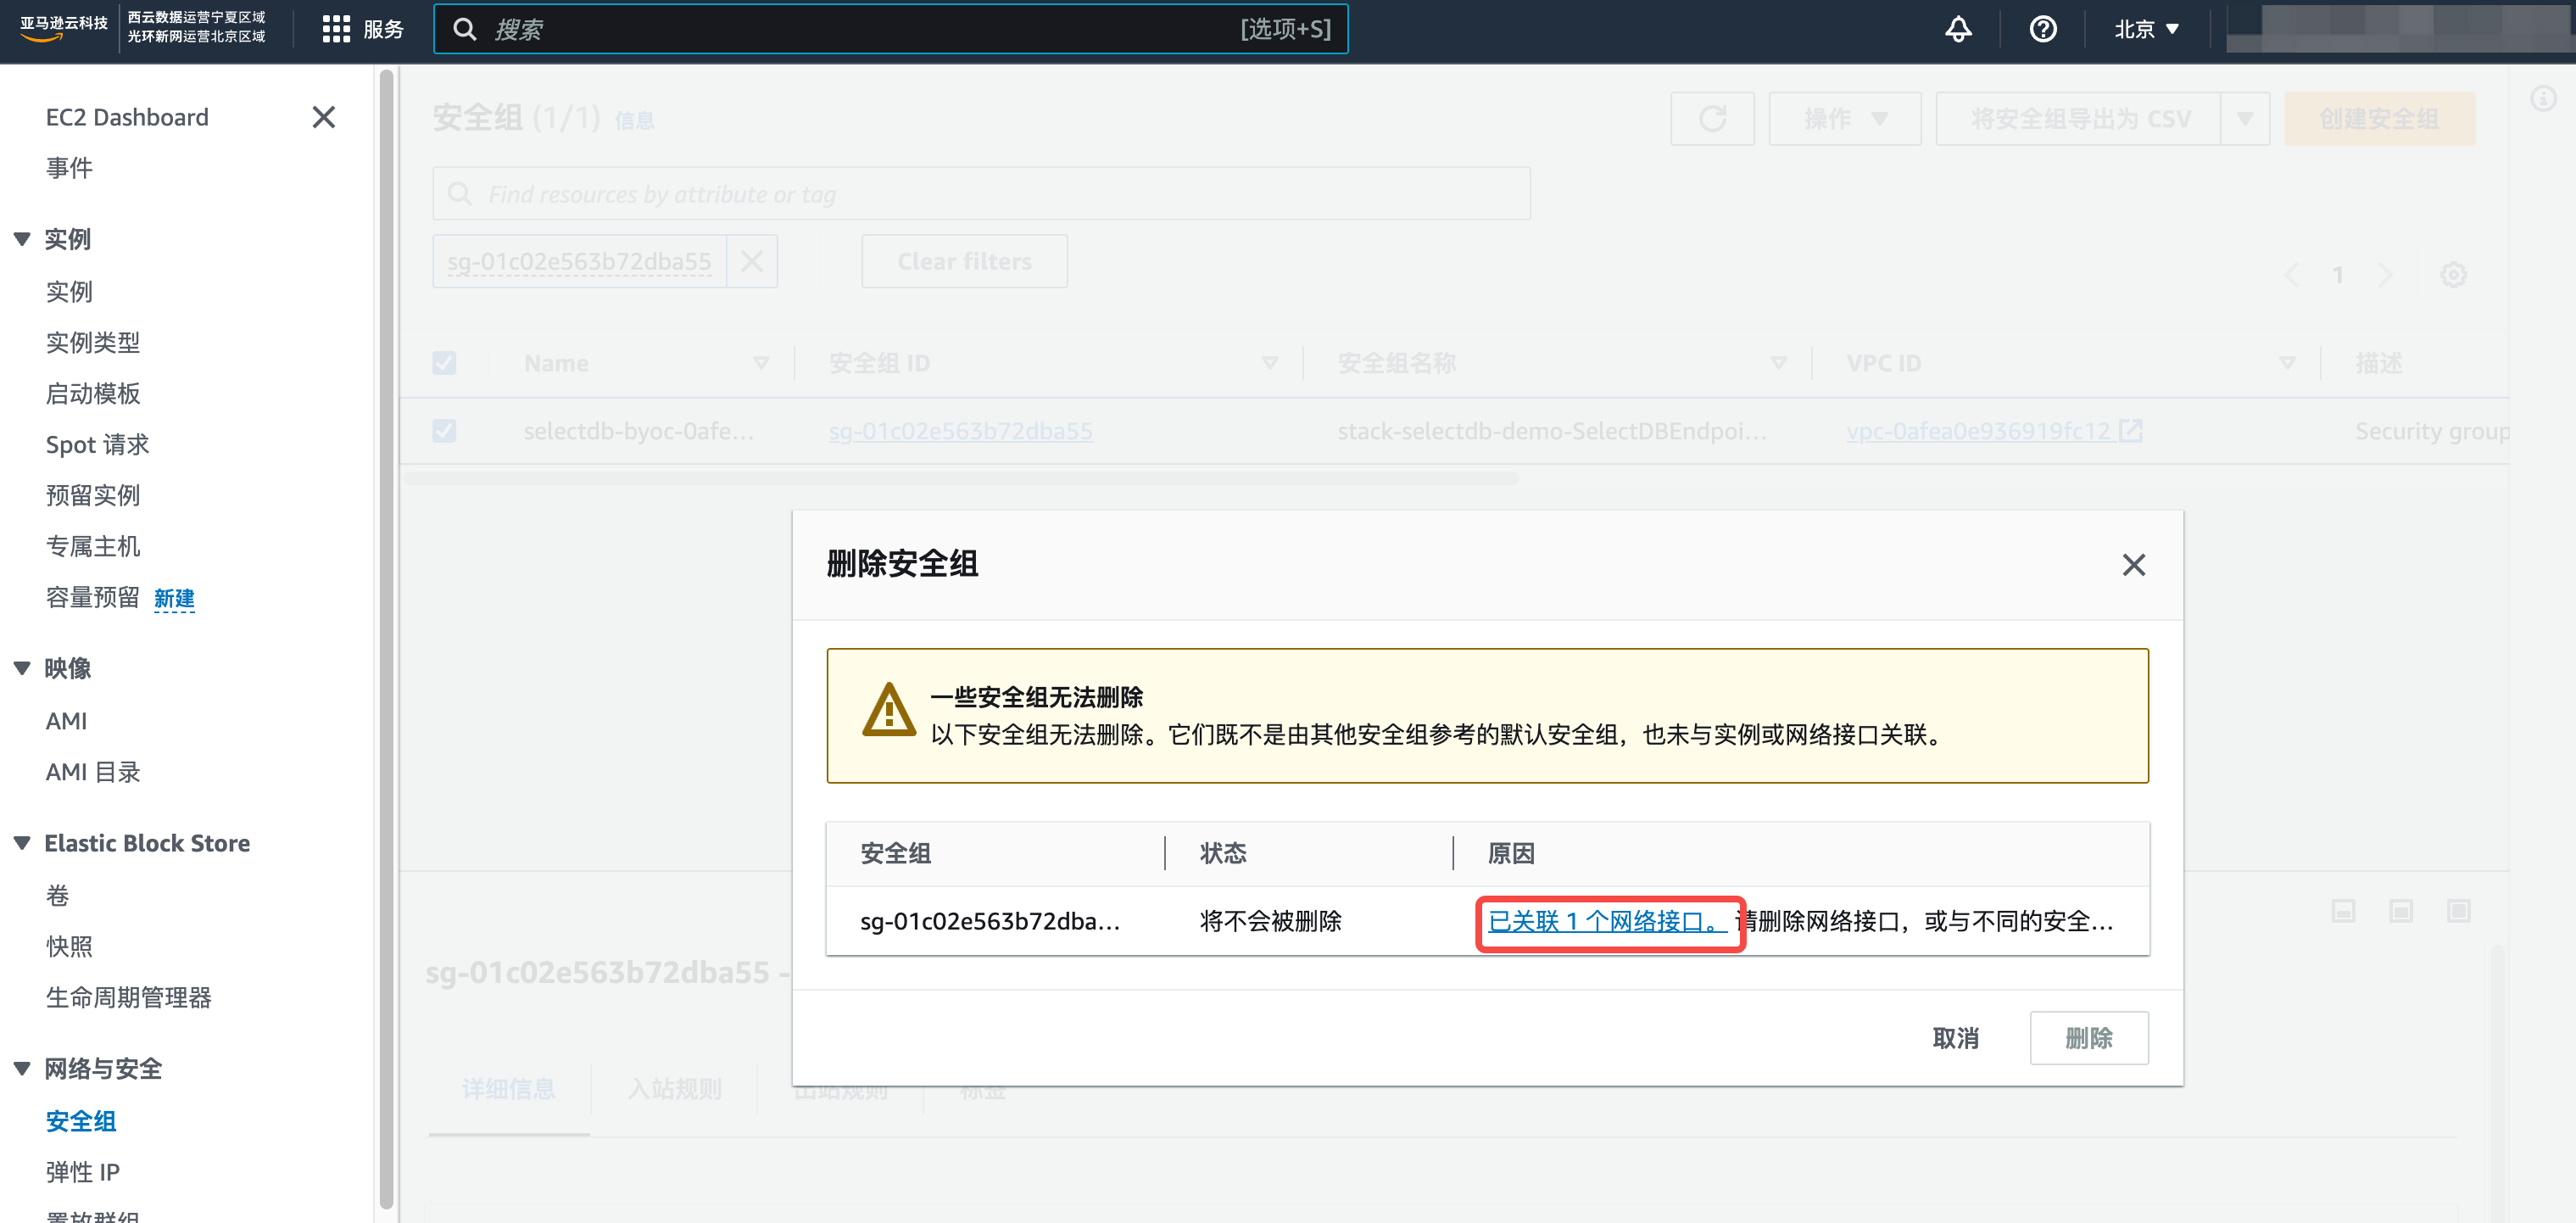Screen dimensions: 2576x1223
Task: Open 安全组 in sidebar
Action: pos(81,1121)
